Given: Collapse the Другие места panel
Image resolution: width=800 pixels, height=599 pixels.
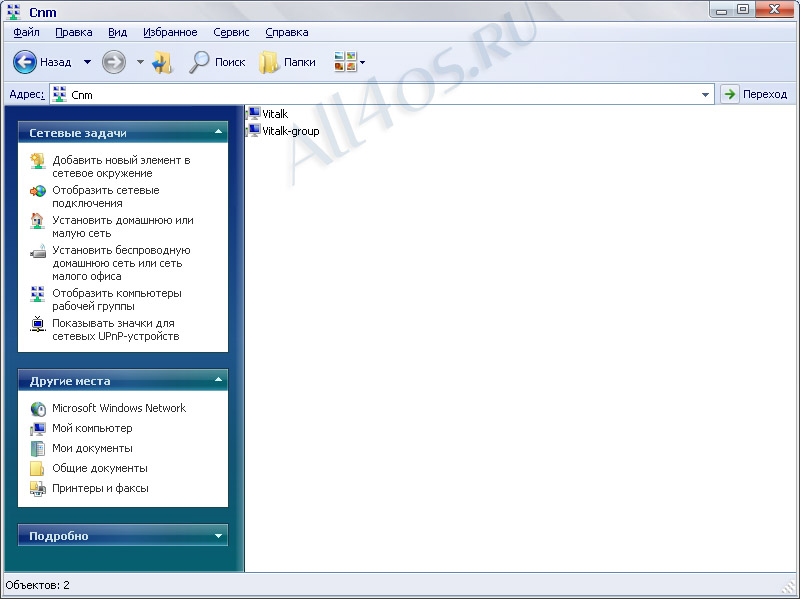Looking at the screenshot, I should tap(218, 380).
